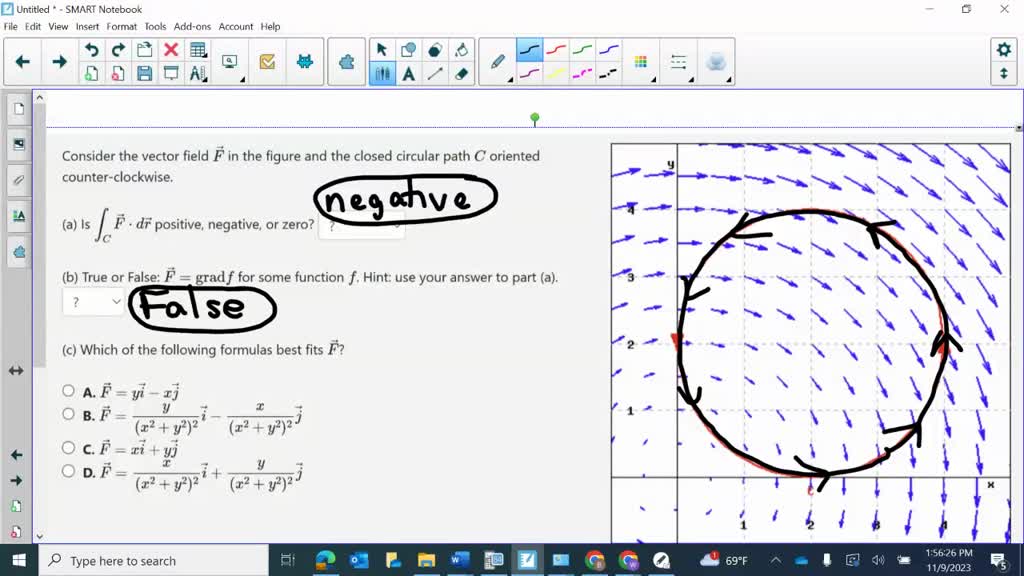Click the Undo arrow
This screenshot has width=1024, height=576.
coord(92,49)
